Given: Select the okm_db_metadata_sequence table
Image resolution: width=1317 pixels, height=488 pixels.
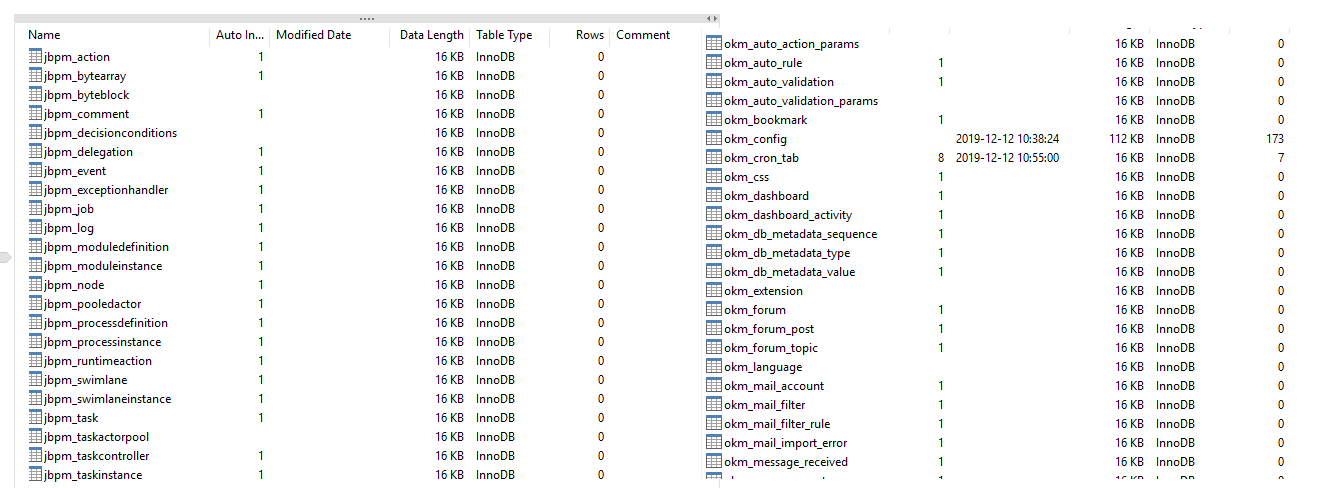Looking at the screenshot, I should 800,234.
